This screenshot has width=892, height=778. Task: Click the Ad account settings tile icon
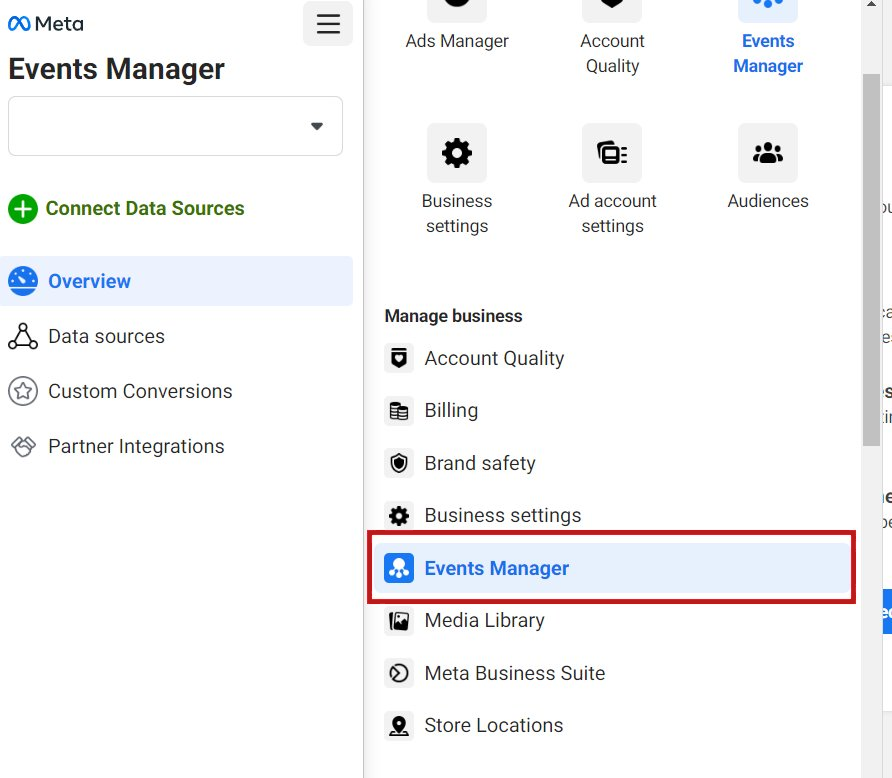coord(612,153)
